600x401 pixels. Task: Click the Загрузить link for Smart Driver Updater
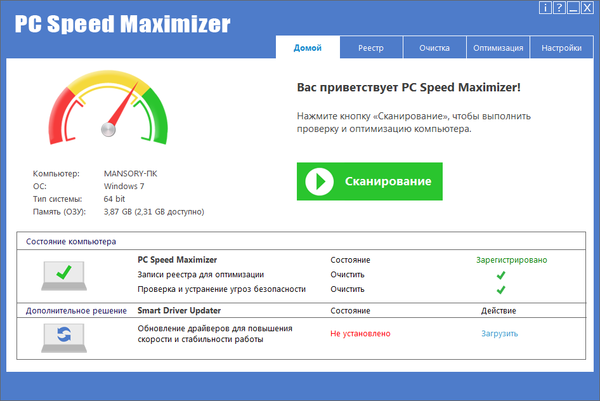coord(499,334)
